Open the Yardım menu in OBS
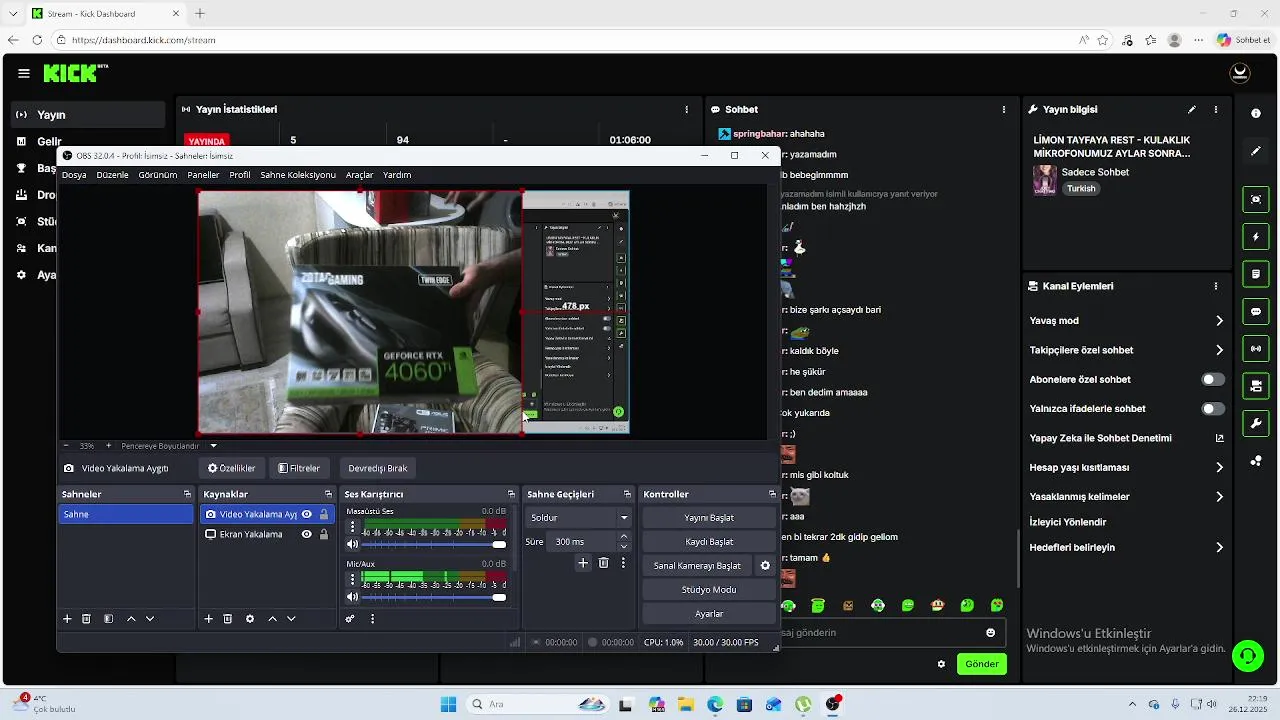1280x720 pixels. 397,175
